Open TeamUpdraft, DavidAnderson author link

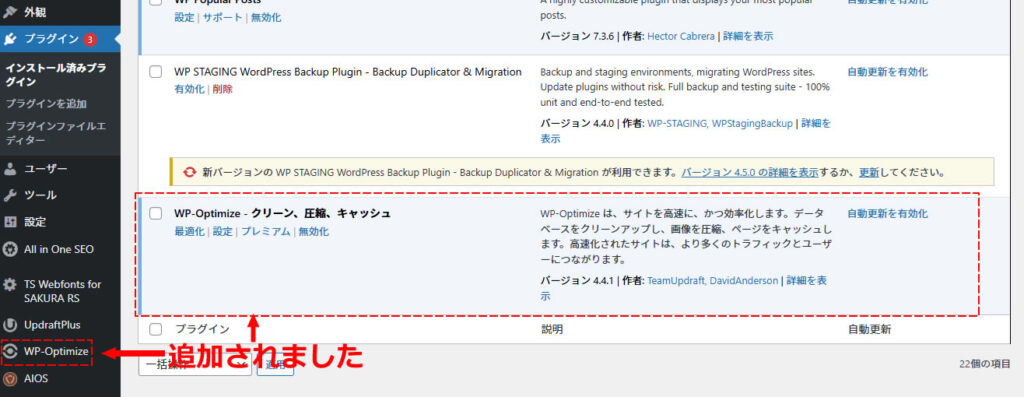(x=712, y=281)
